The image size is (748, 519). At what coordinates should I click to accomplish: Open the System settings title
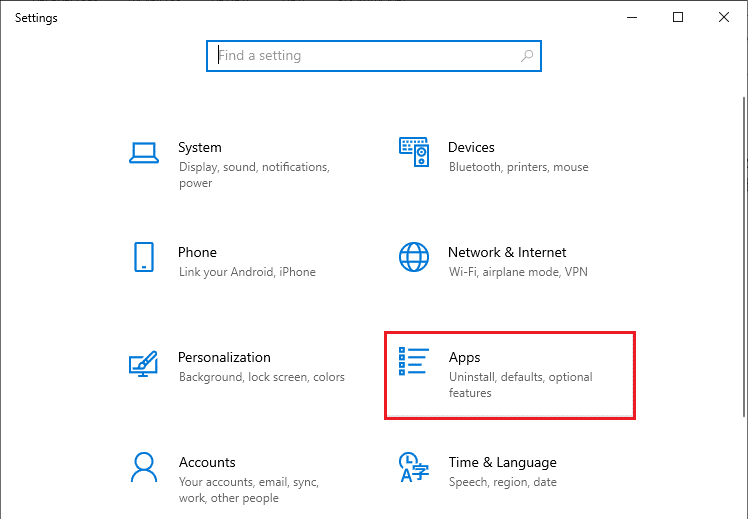pos(199,147)
